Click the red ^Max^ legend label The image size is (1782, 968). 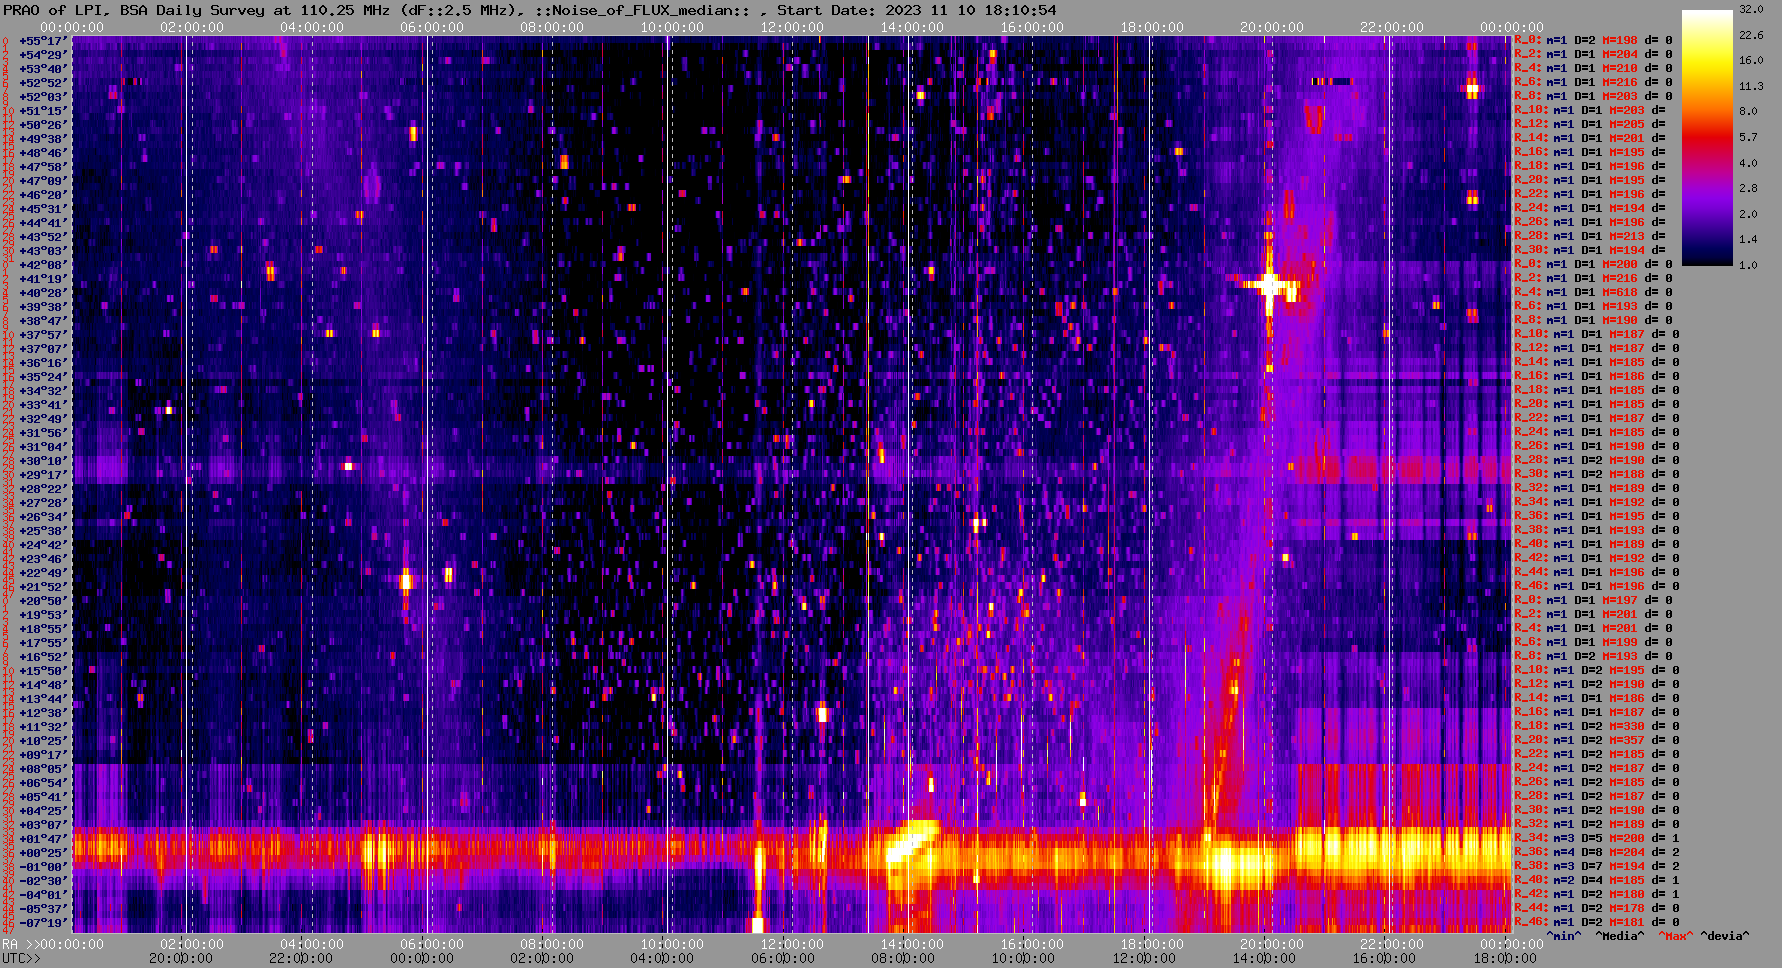(x=1674, y=936)
